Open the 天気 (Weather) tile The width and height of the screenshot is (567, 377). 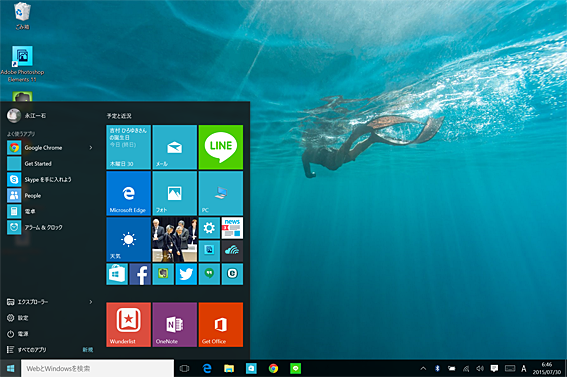[128, 239]
